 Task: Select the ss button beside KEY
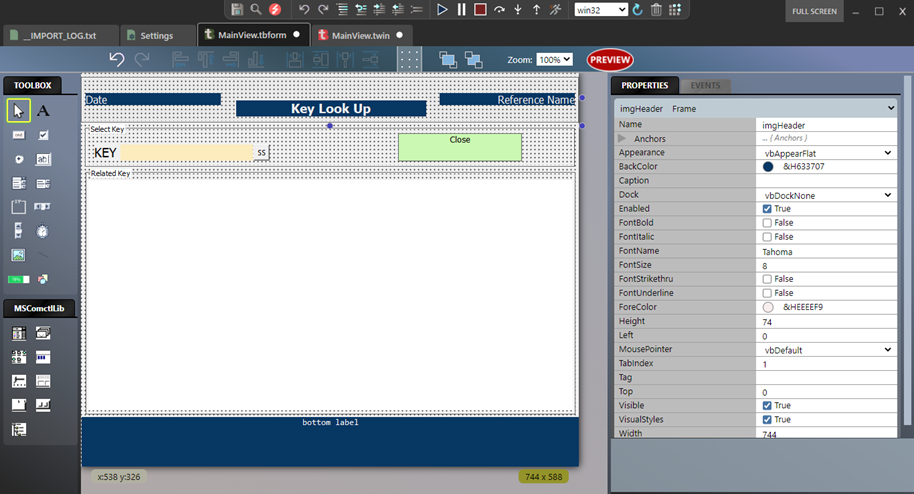(261, 152)
